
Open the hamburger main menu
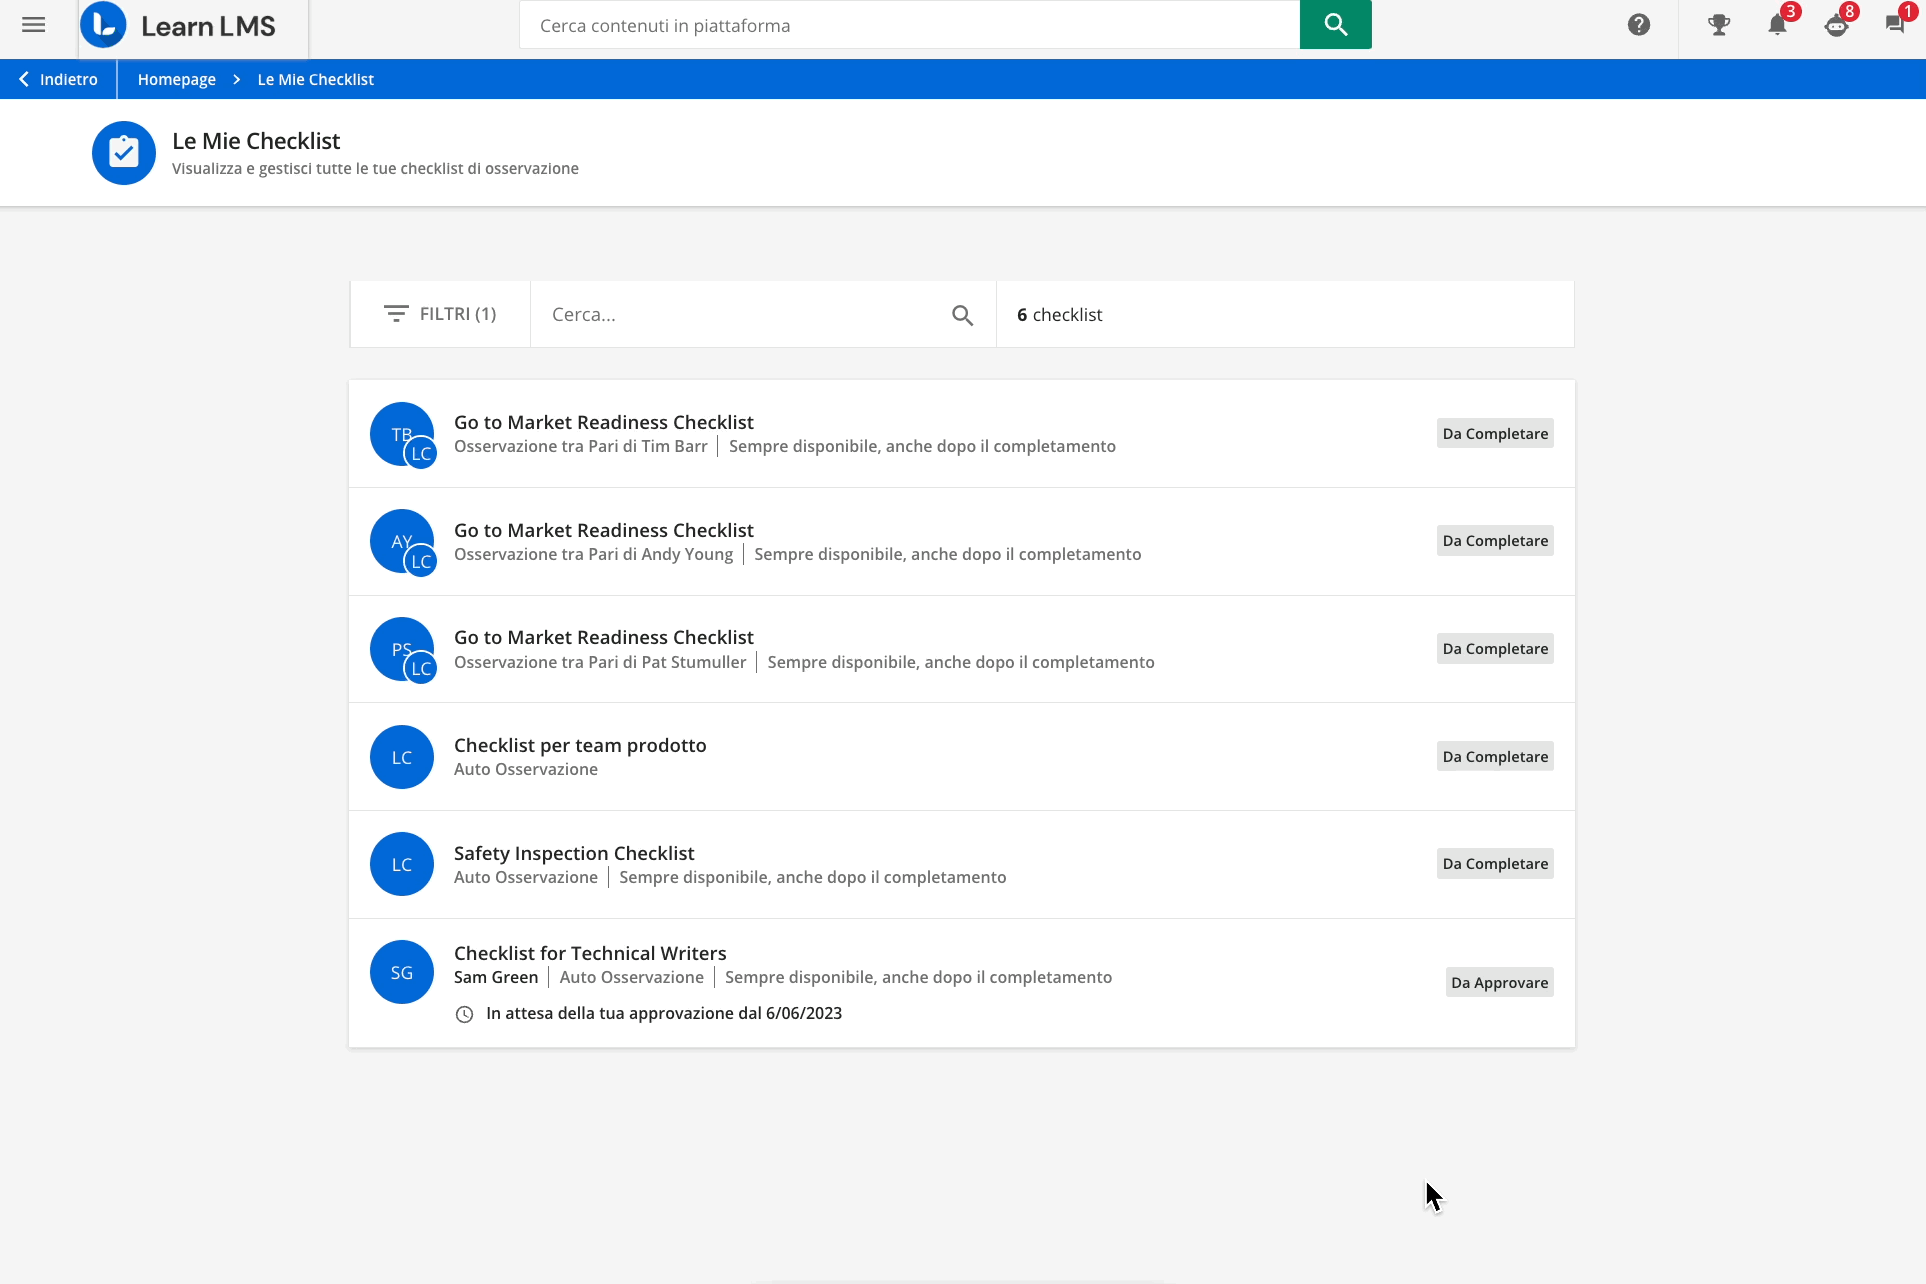34,25
